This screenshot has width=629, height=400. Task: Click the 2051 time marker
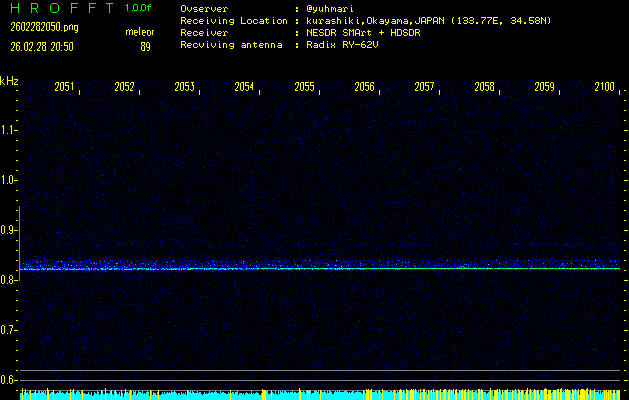point(64,87)
